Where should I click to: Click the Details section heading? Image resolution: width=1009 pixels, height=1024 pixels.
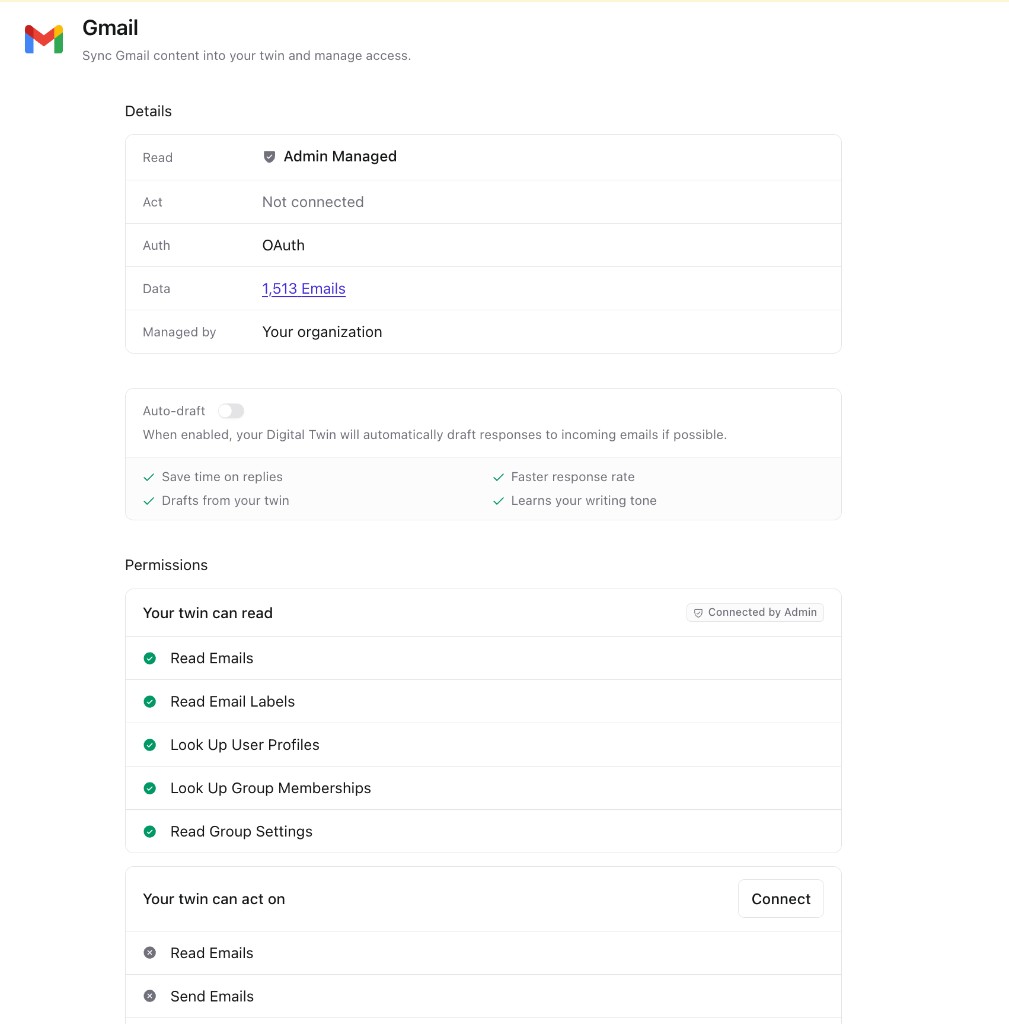pyautogui.click(x=148, y=111)
